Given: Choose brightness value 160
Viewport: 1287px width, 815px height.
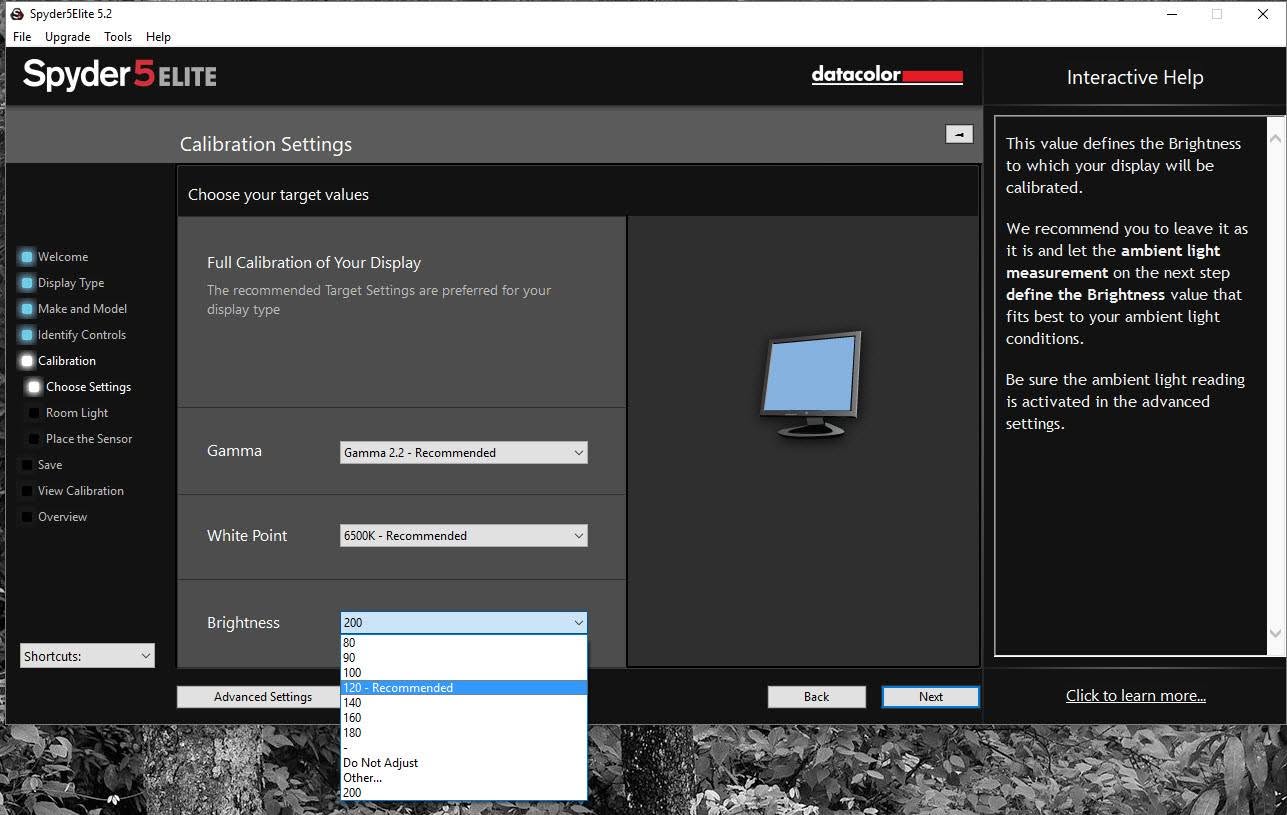Looking at the screenshot, I should (x=464, y=718).
